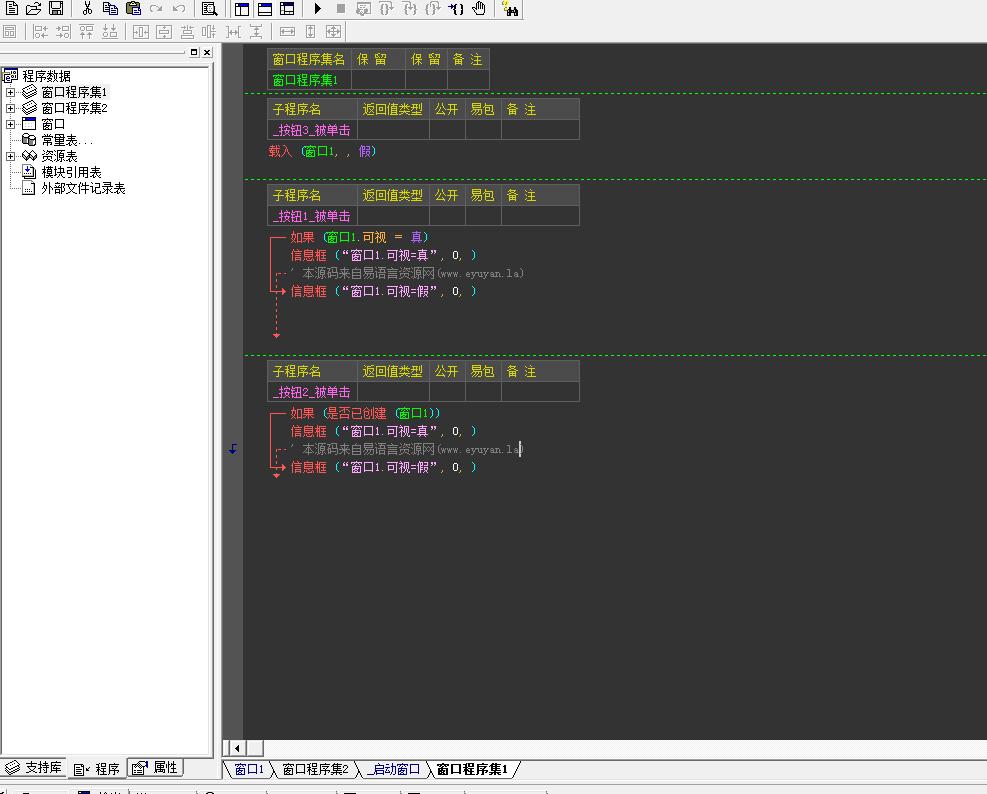Toggle the third window layout panel icon
The image size is (987, 794).
pyautogui.click(x=288, y=9)
